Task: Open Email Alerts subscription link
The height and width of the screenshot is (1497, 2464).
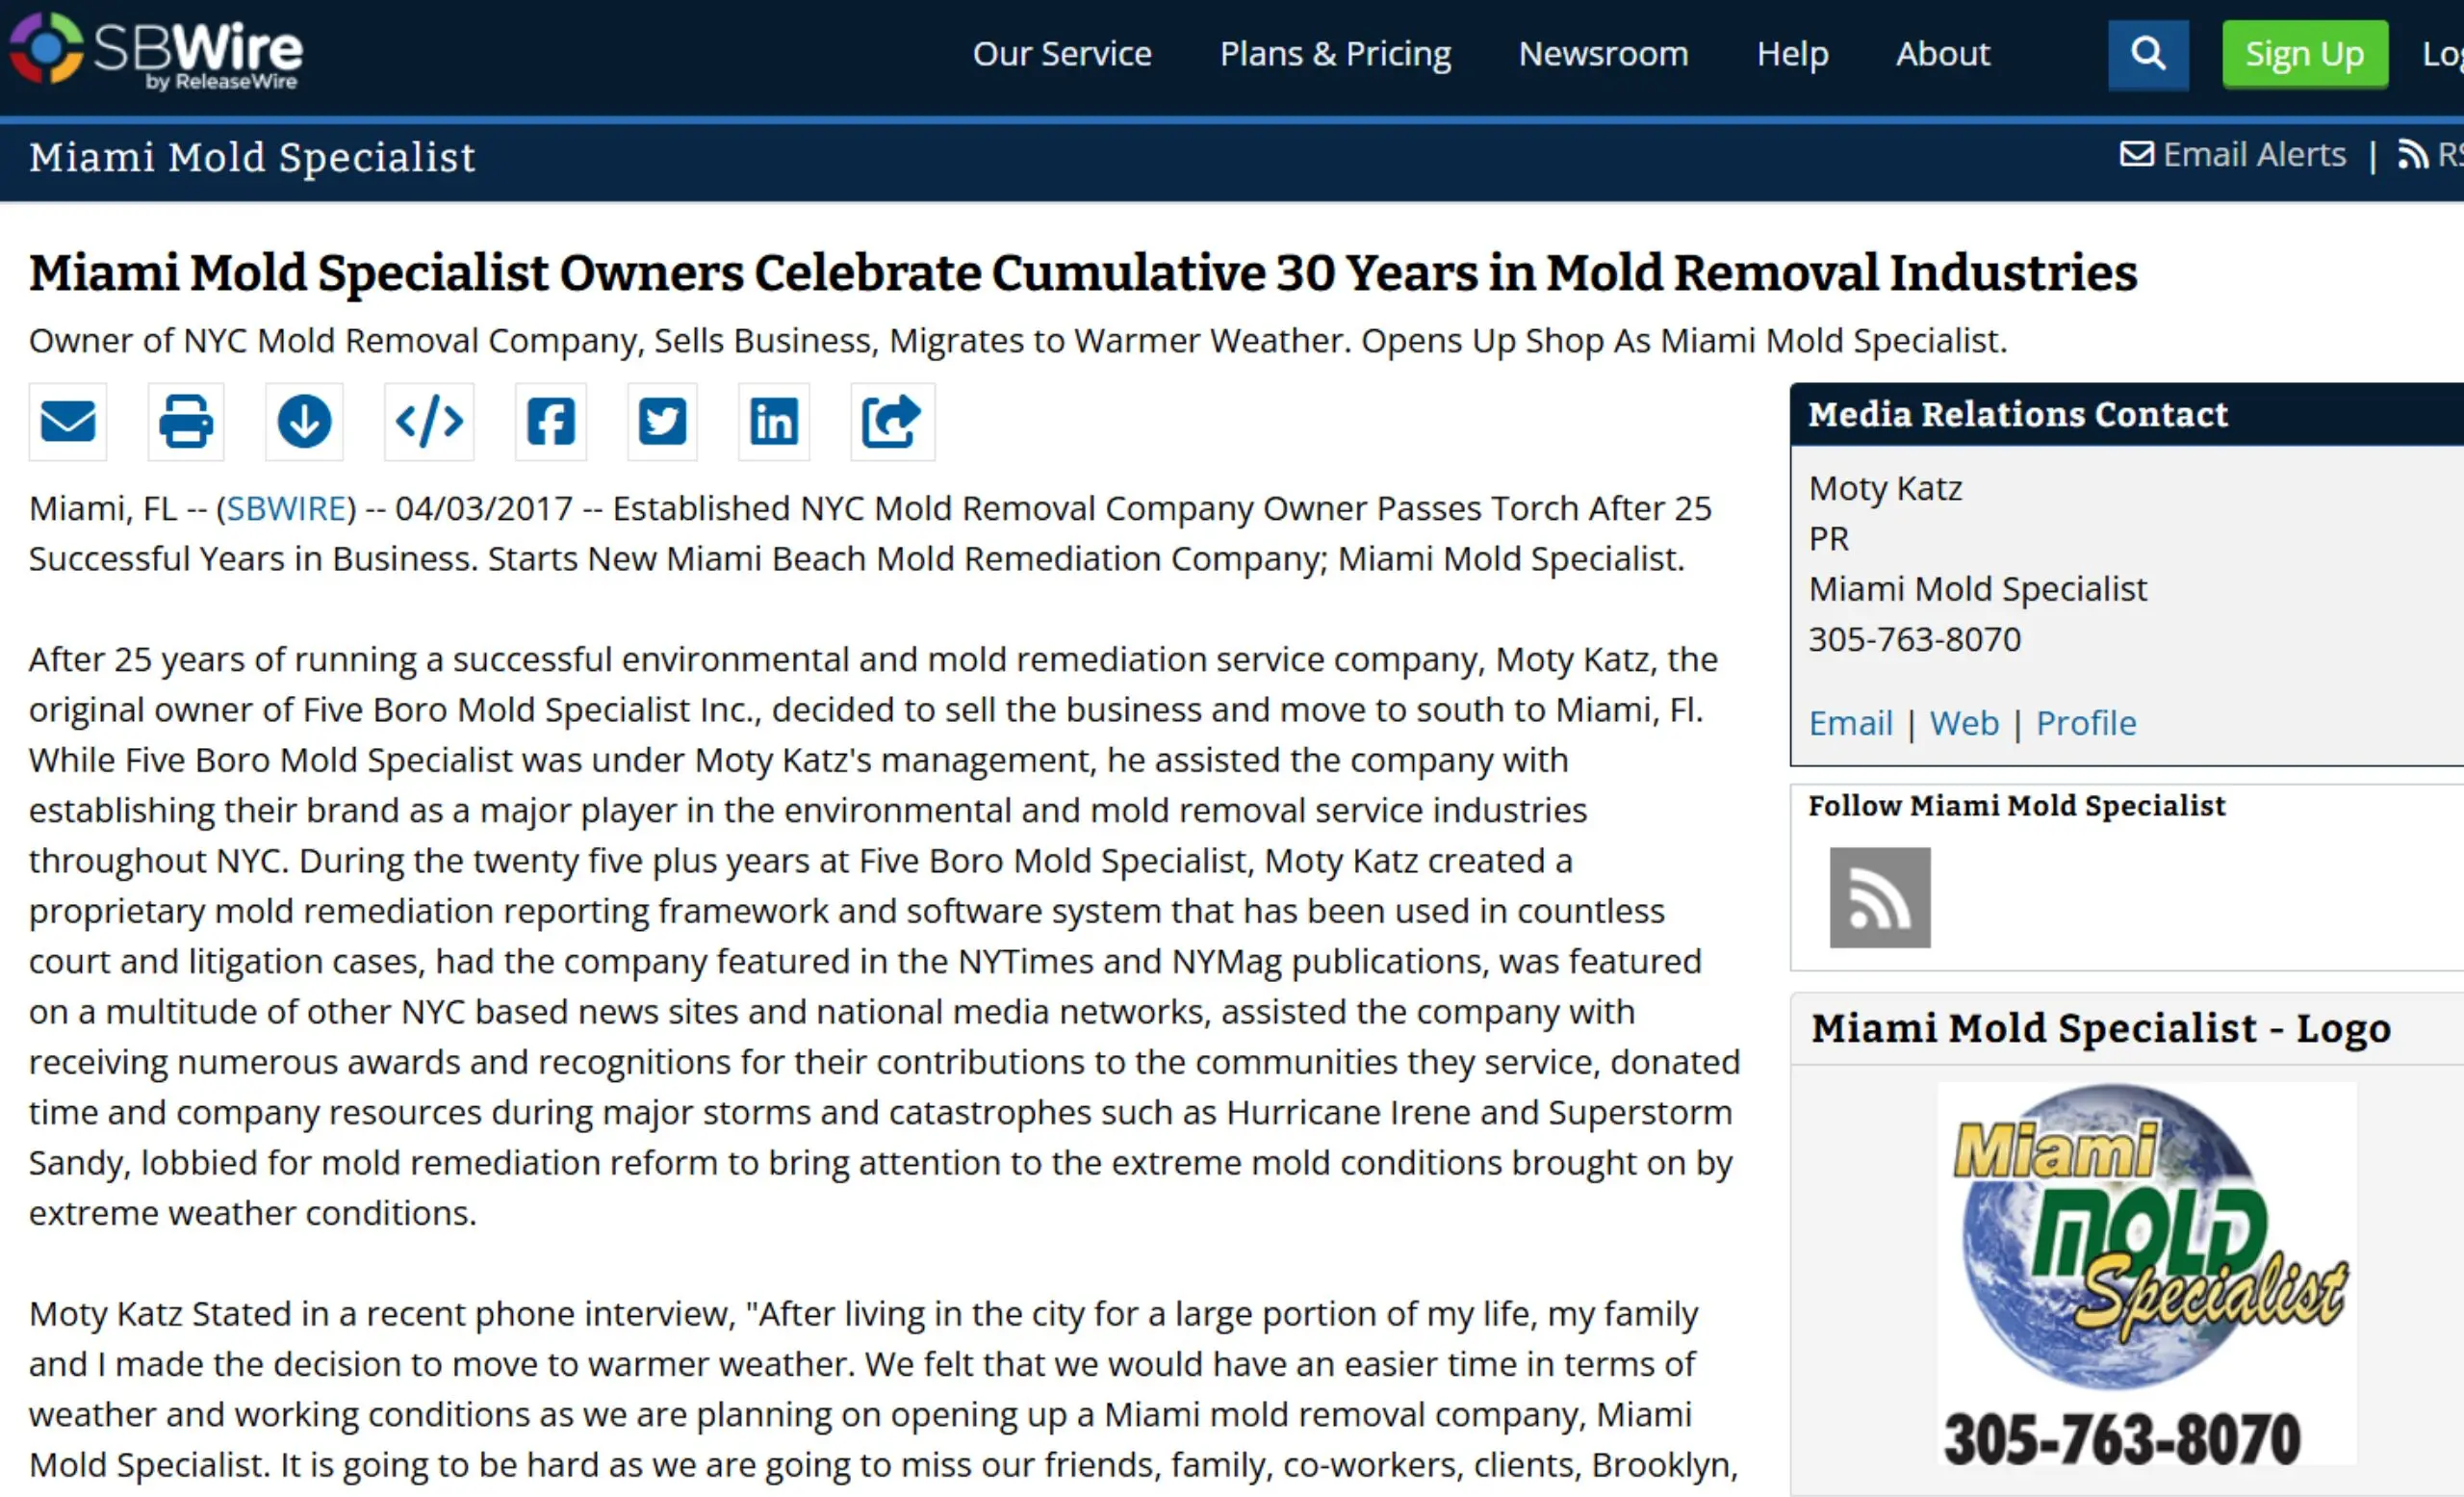Action: [x=2233, y=155]
